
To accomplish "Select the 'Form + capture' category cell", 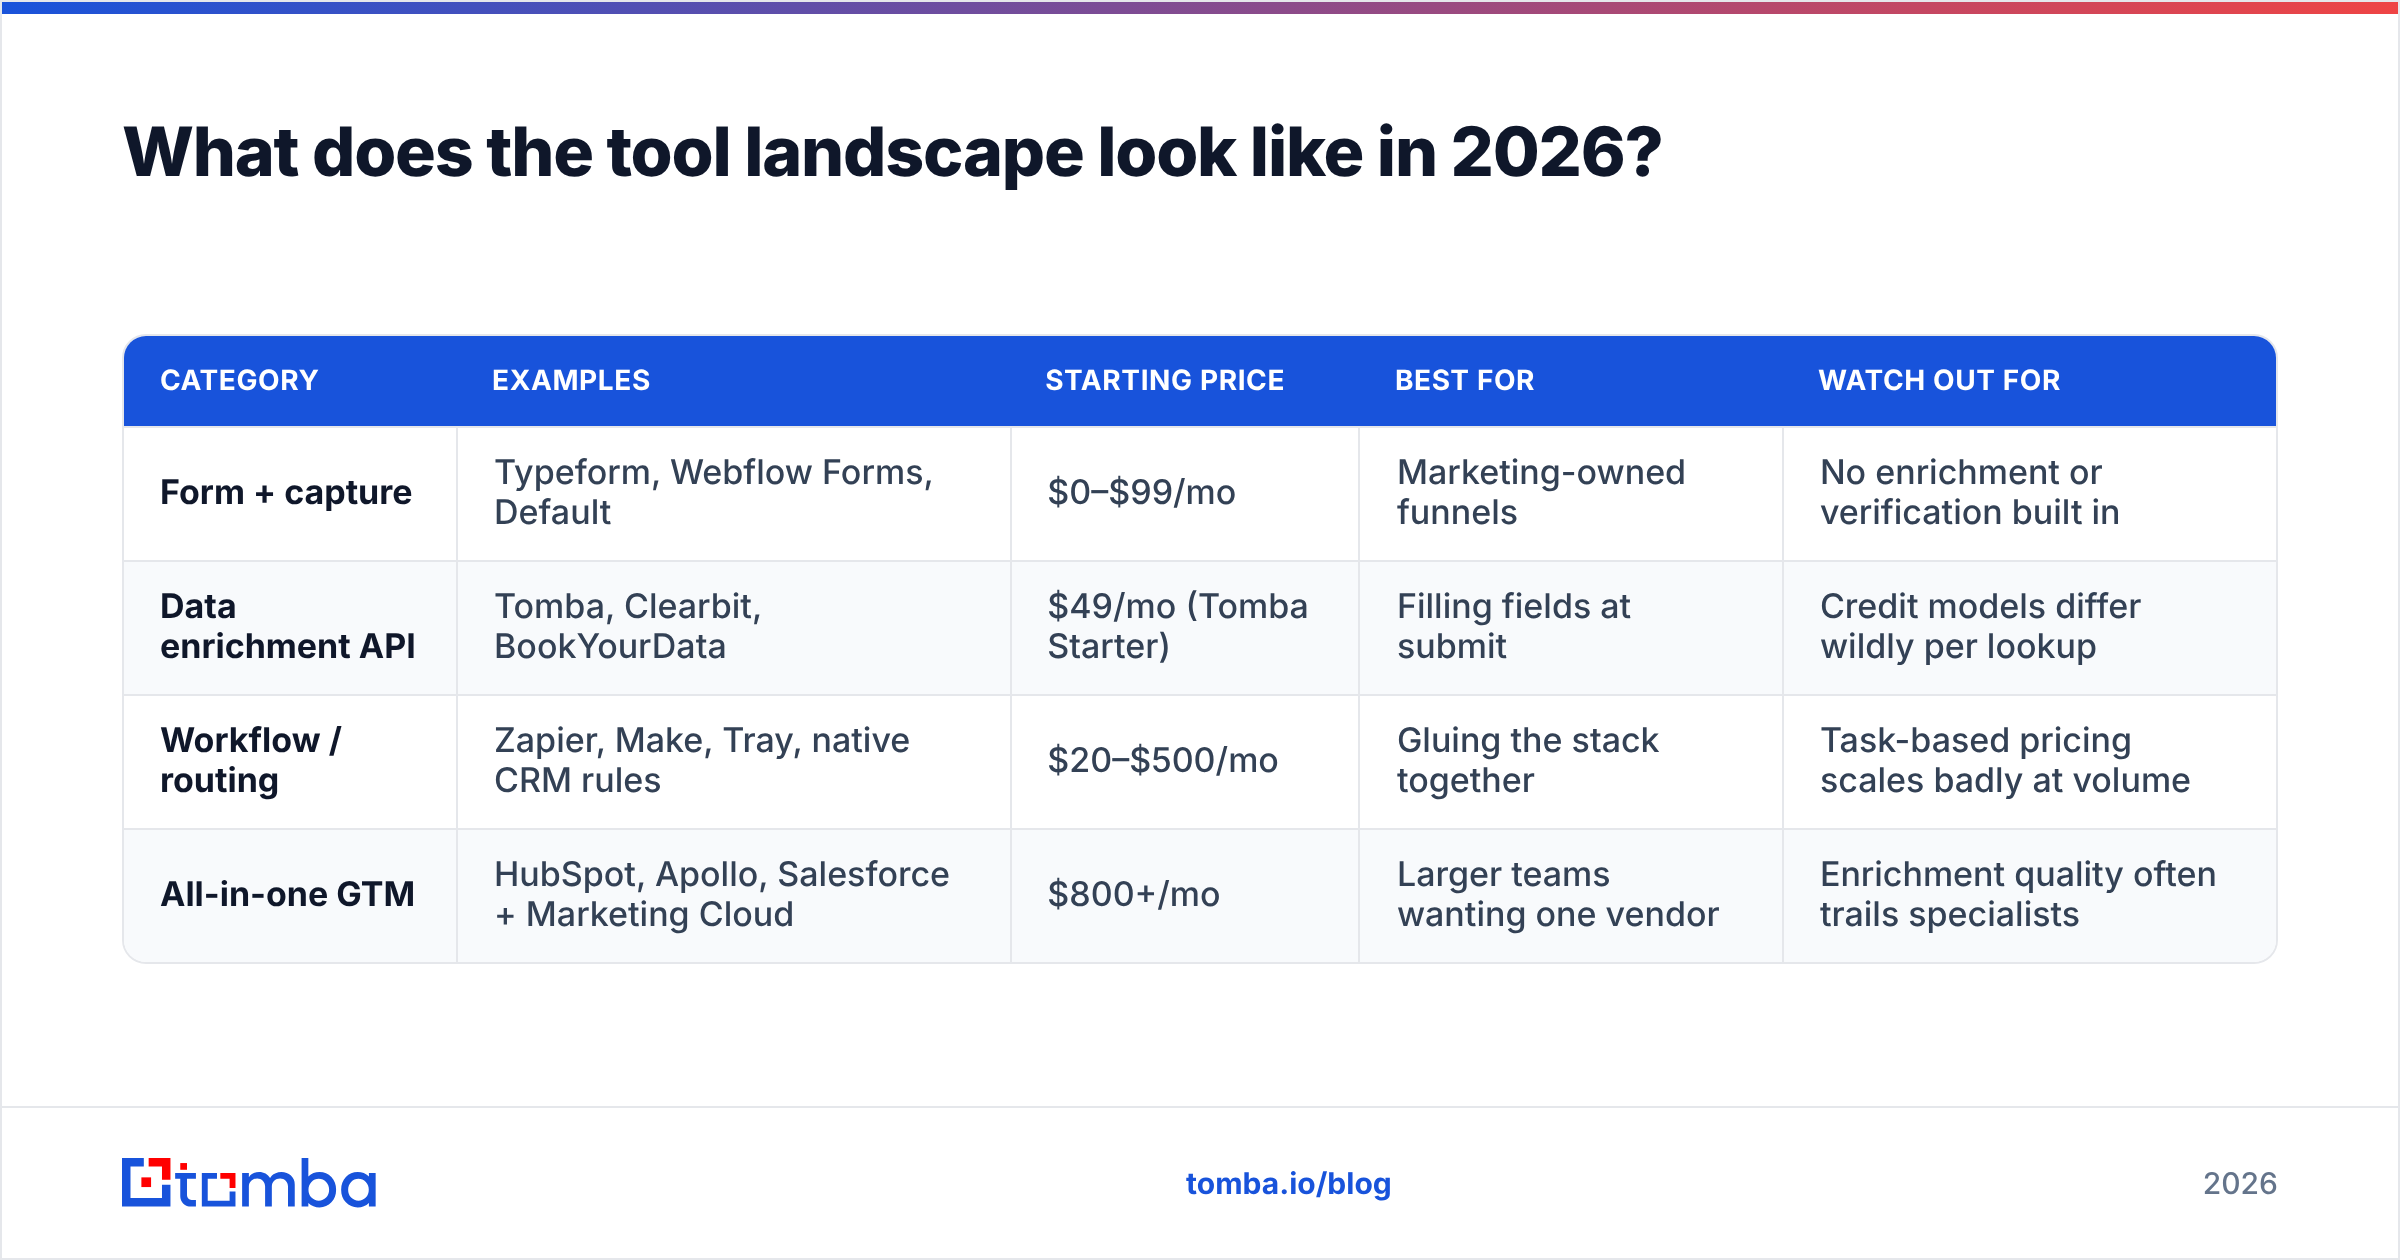I will pyautogui.click(x=290, y=493).
